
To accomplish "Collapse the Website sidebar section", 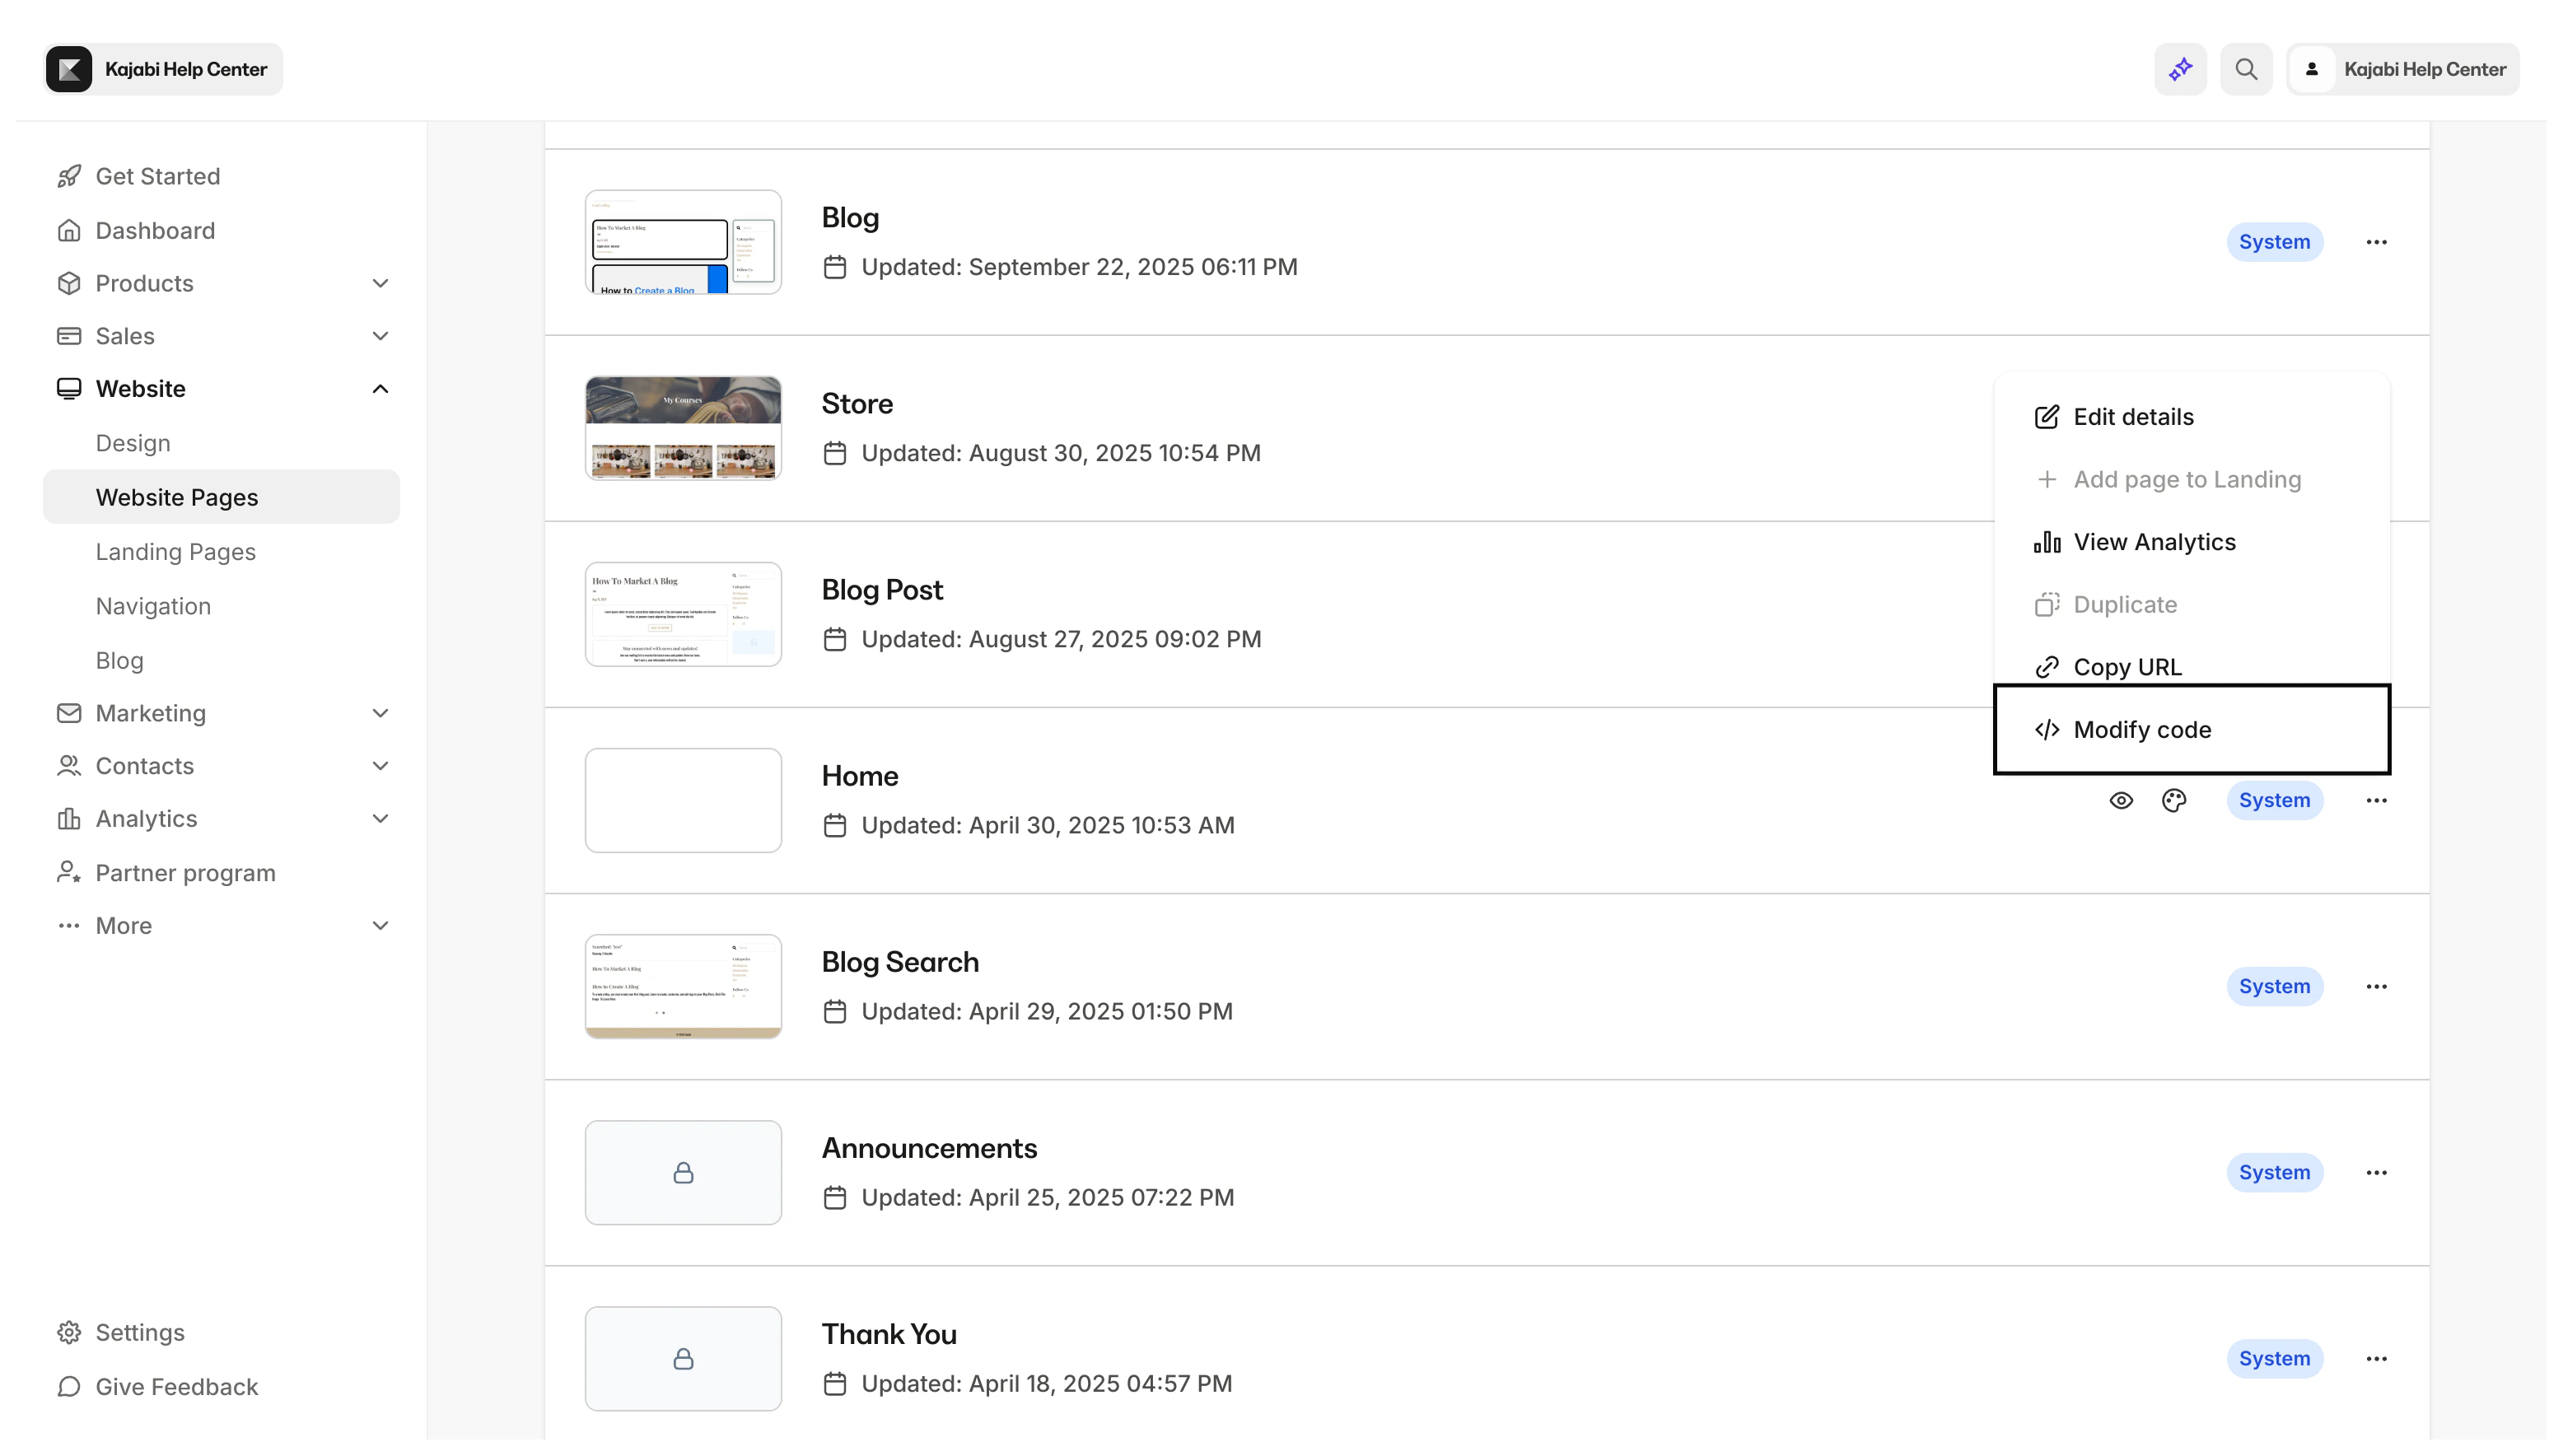I will 380,389.
